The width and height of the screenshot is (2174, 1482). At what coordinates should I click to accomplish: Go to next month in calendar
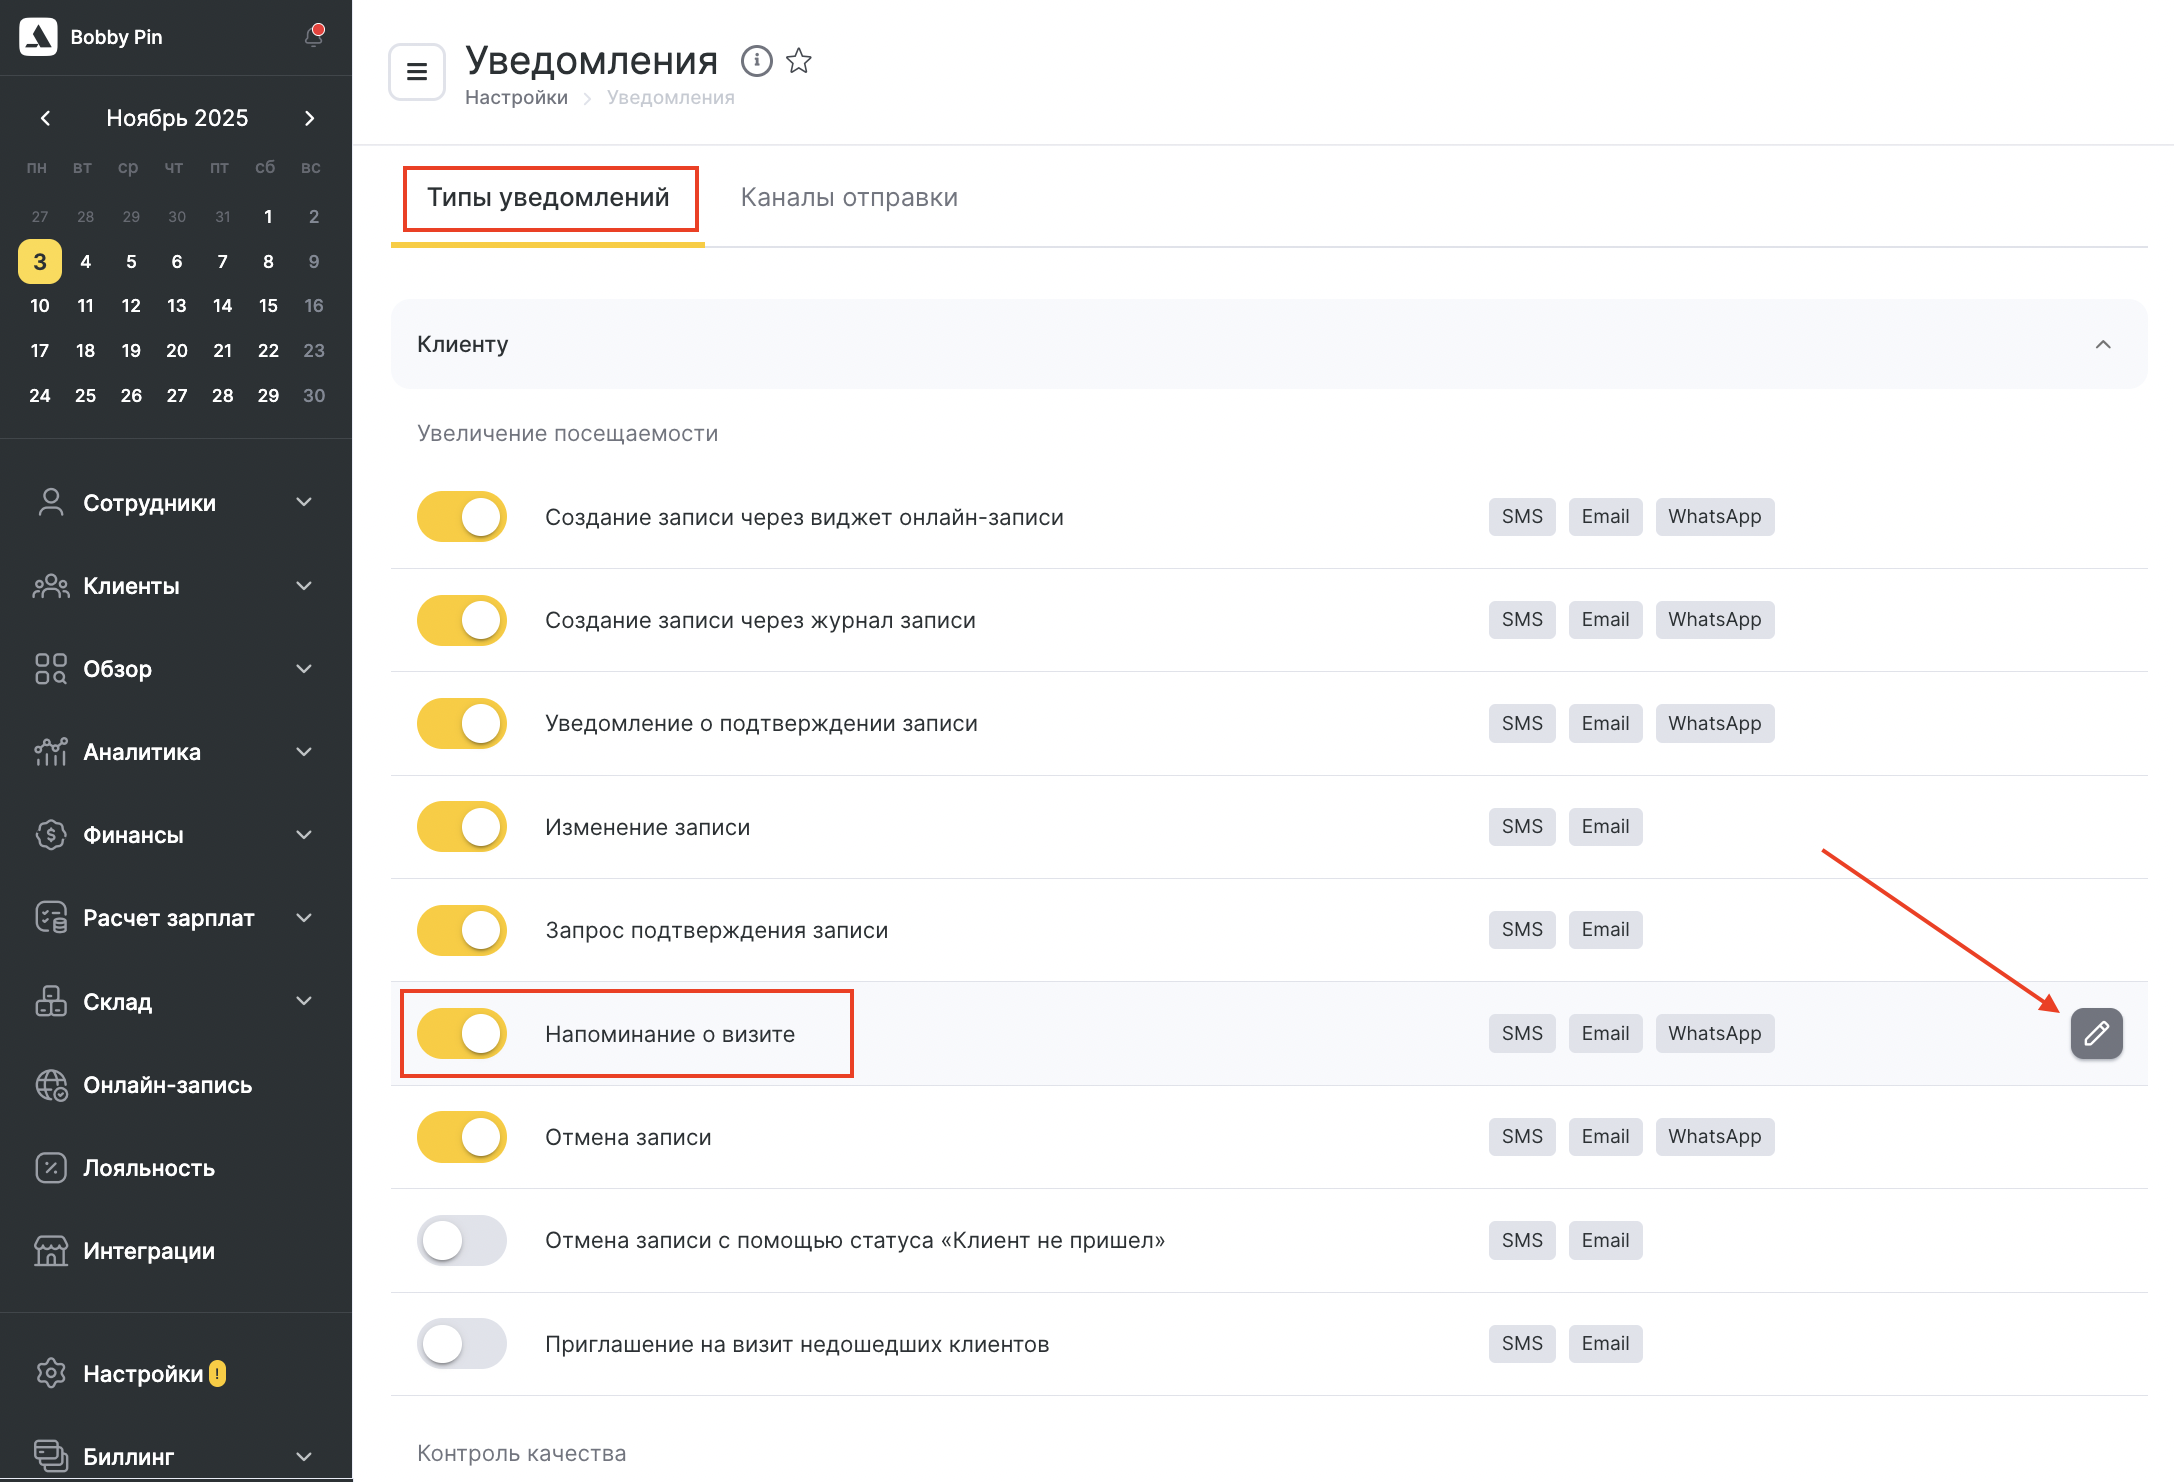pyautogui.click(x=310, y=118)
